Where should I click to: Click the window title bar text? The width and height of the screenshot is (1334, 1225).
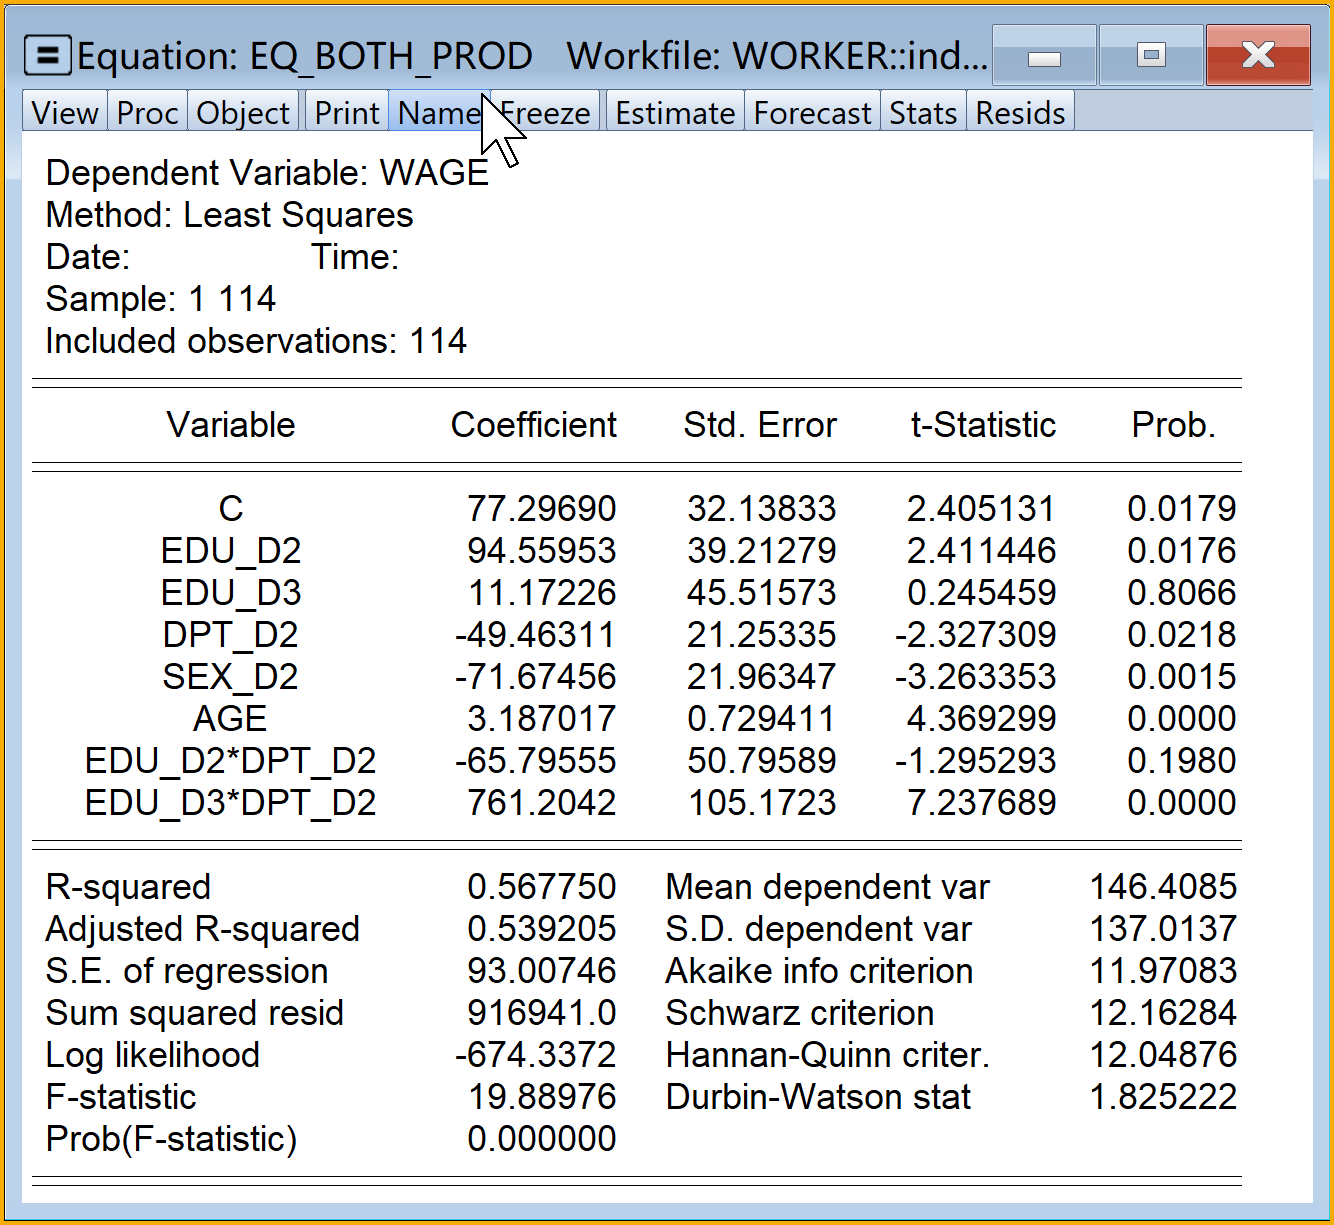(x=530, y=56)
